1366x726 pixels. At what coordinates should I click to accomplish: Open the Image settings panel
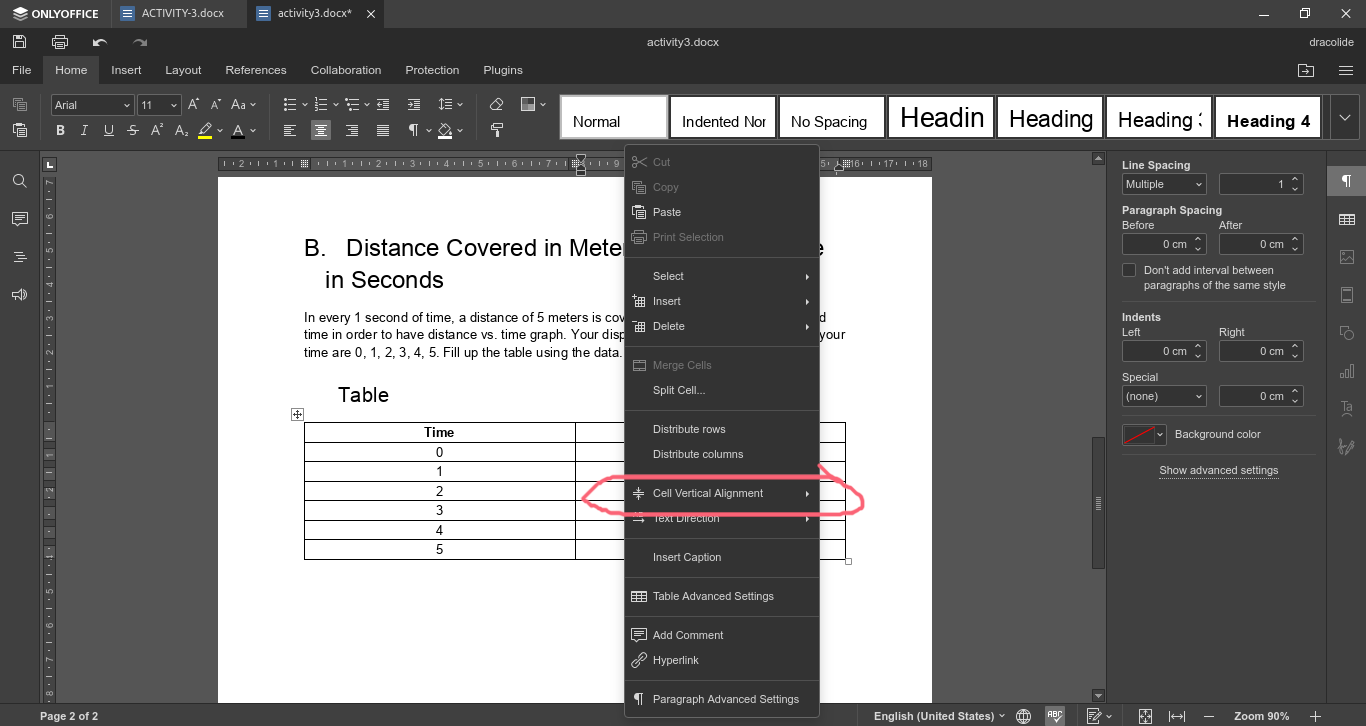point(1346,257)
